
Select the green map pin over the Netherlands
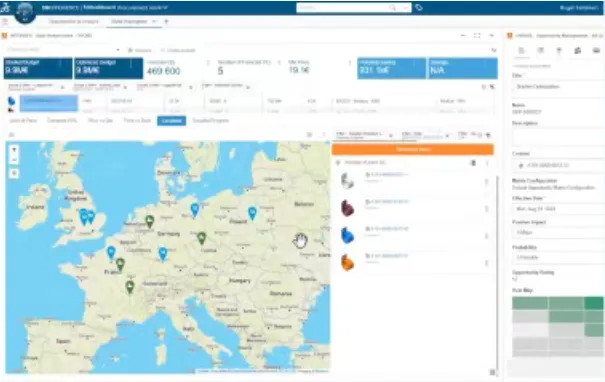[x=150, y=221]
